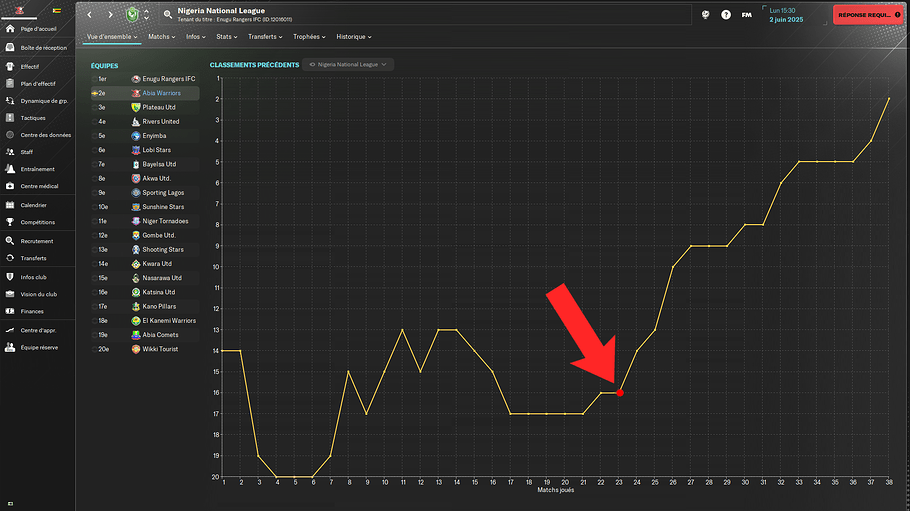Open Sporting Lagos team link
This screenshot has width=910, height=511.
[163, 193]
